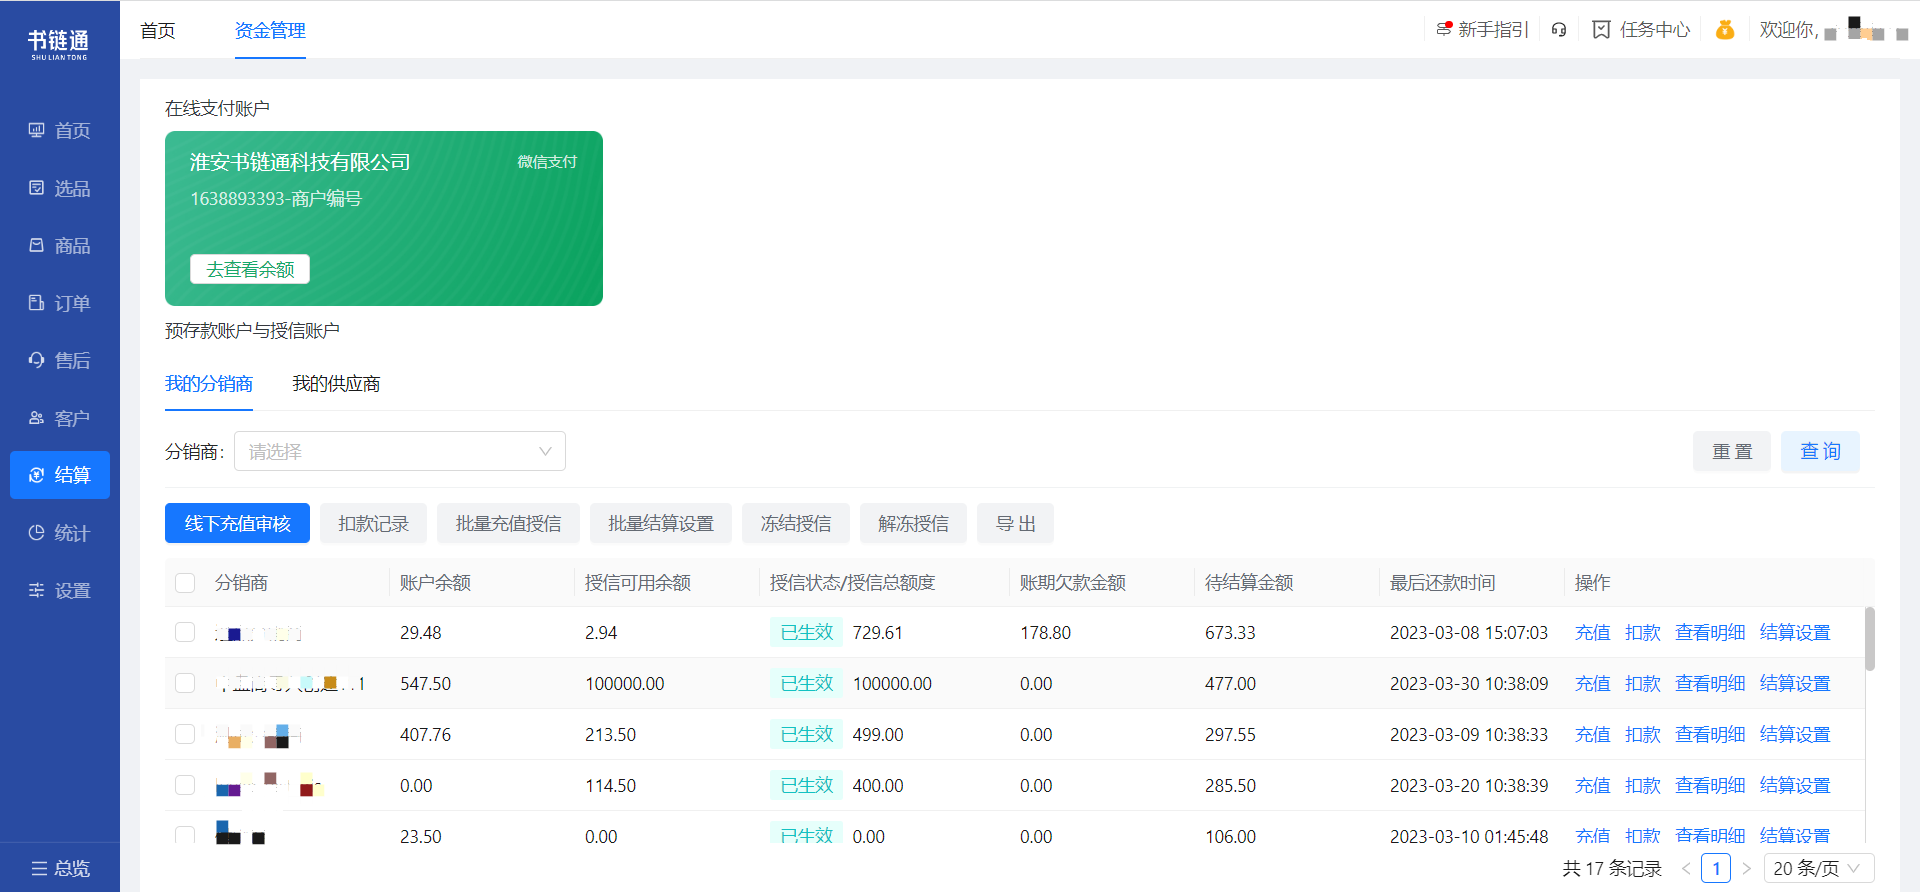Click the 授信可用余额 value 100000.00
This screenshot has height=892, width=1920.
pyautogui.click(x=625, y=683)
